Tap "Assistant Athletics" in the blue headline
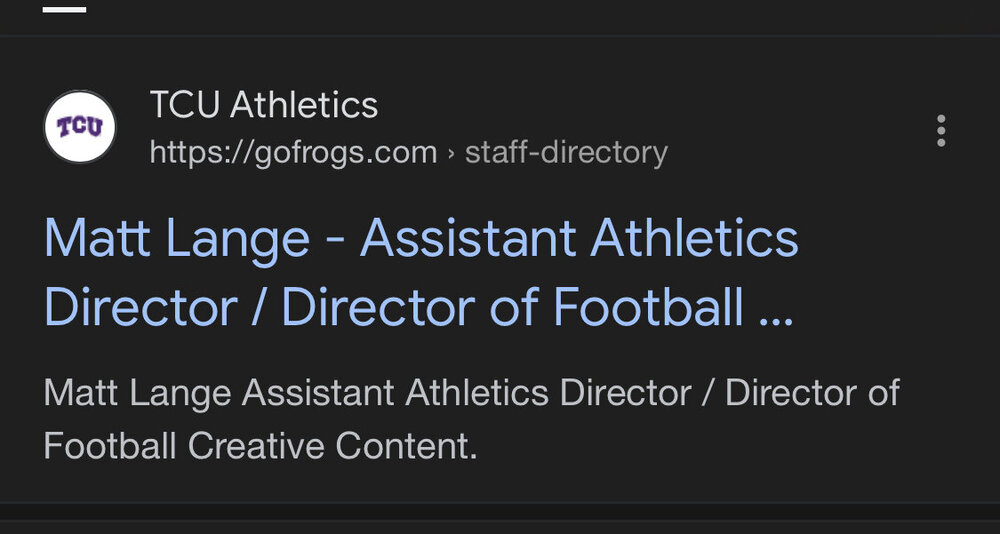Image resolution: width=1000 pixels, height=534 pixels. click(579, 239)
